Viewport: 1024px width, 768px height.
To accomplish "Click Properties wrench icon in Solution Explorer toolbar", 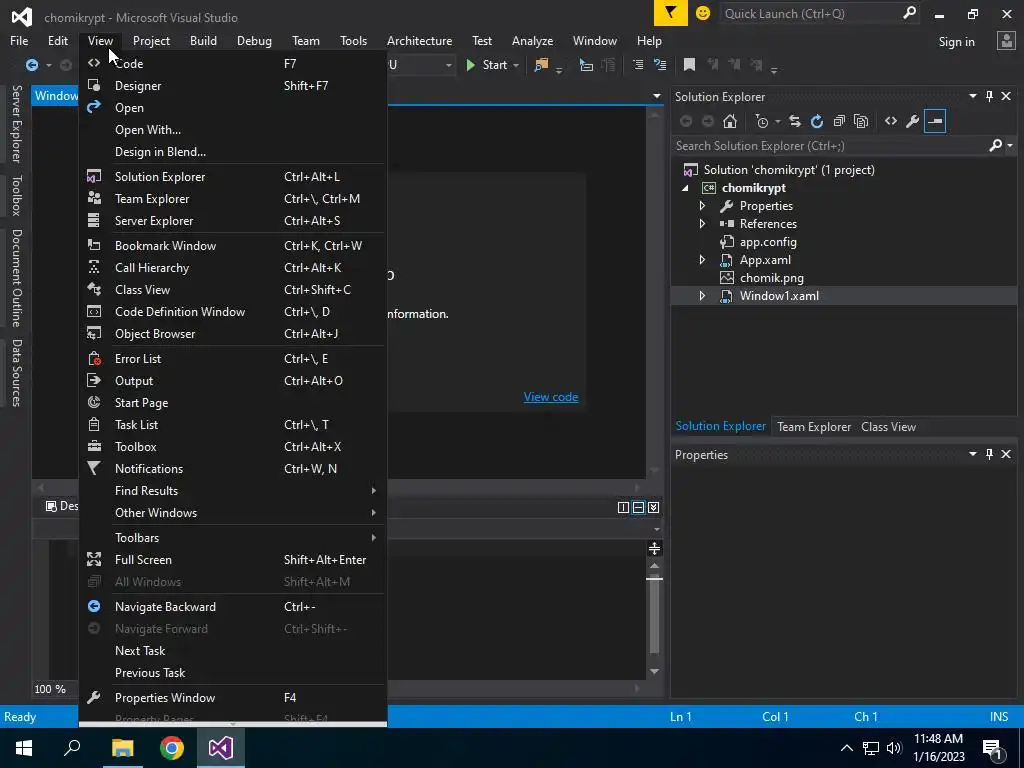I will tap(912, 121).
